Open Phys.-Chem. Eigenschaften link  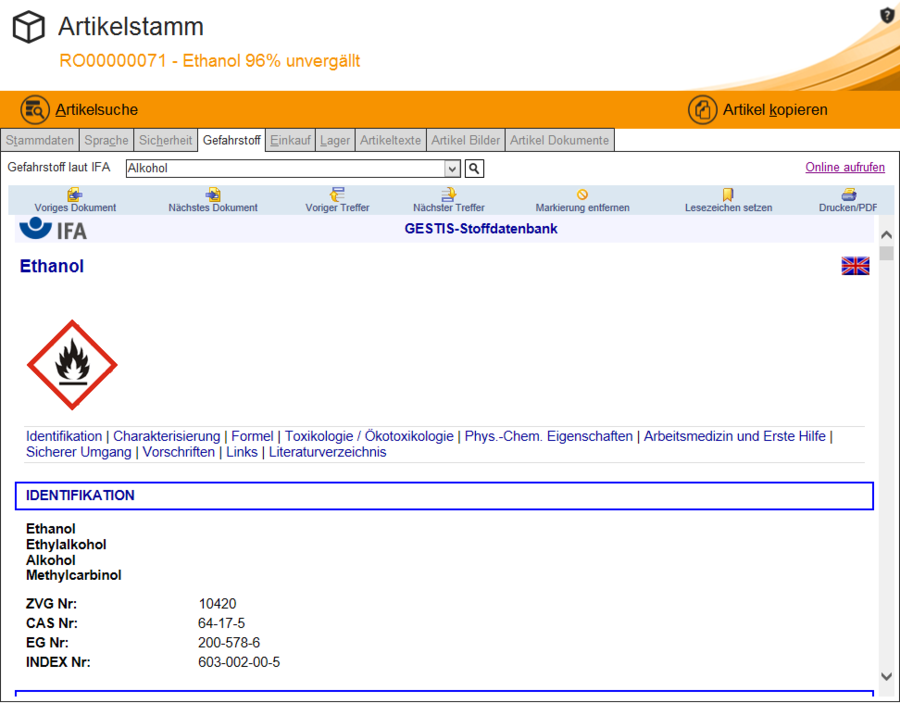[x=549, y=436]
